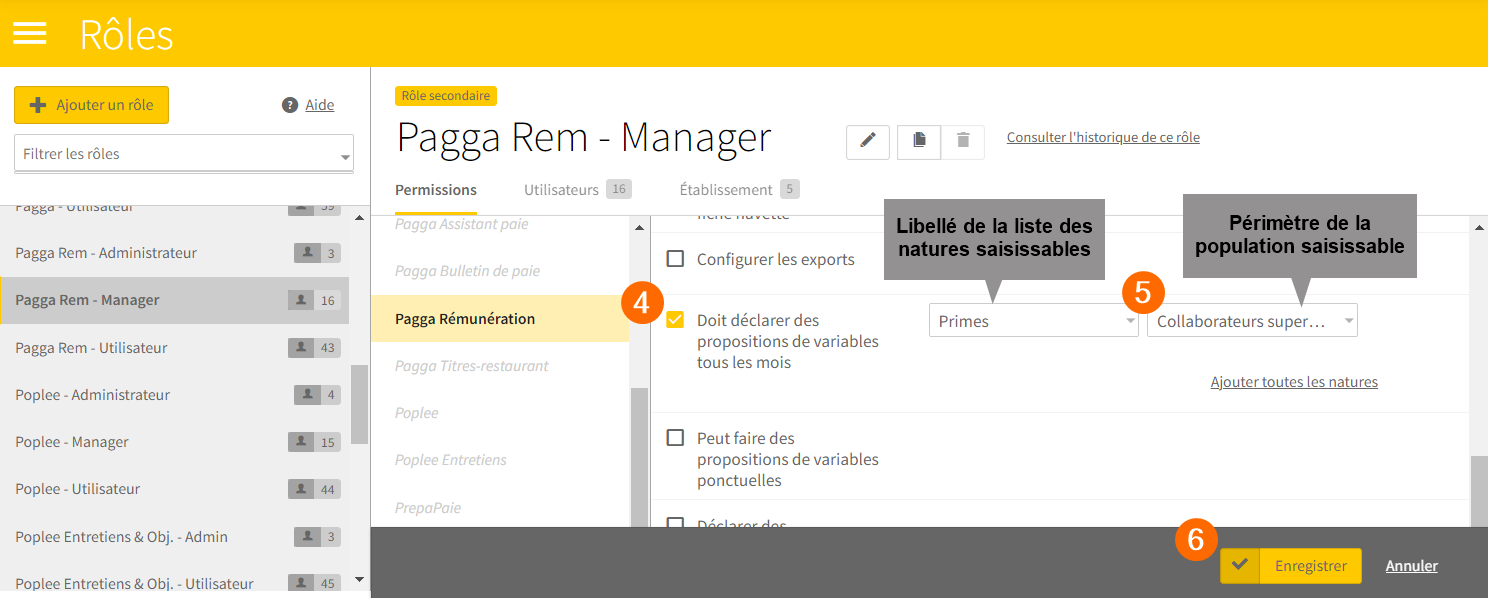Click user icon on Poplee - Manager row
1488x598 pixels.
300,442
